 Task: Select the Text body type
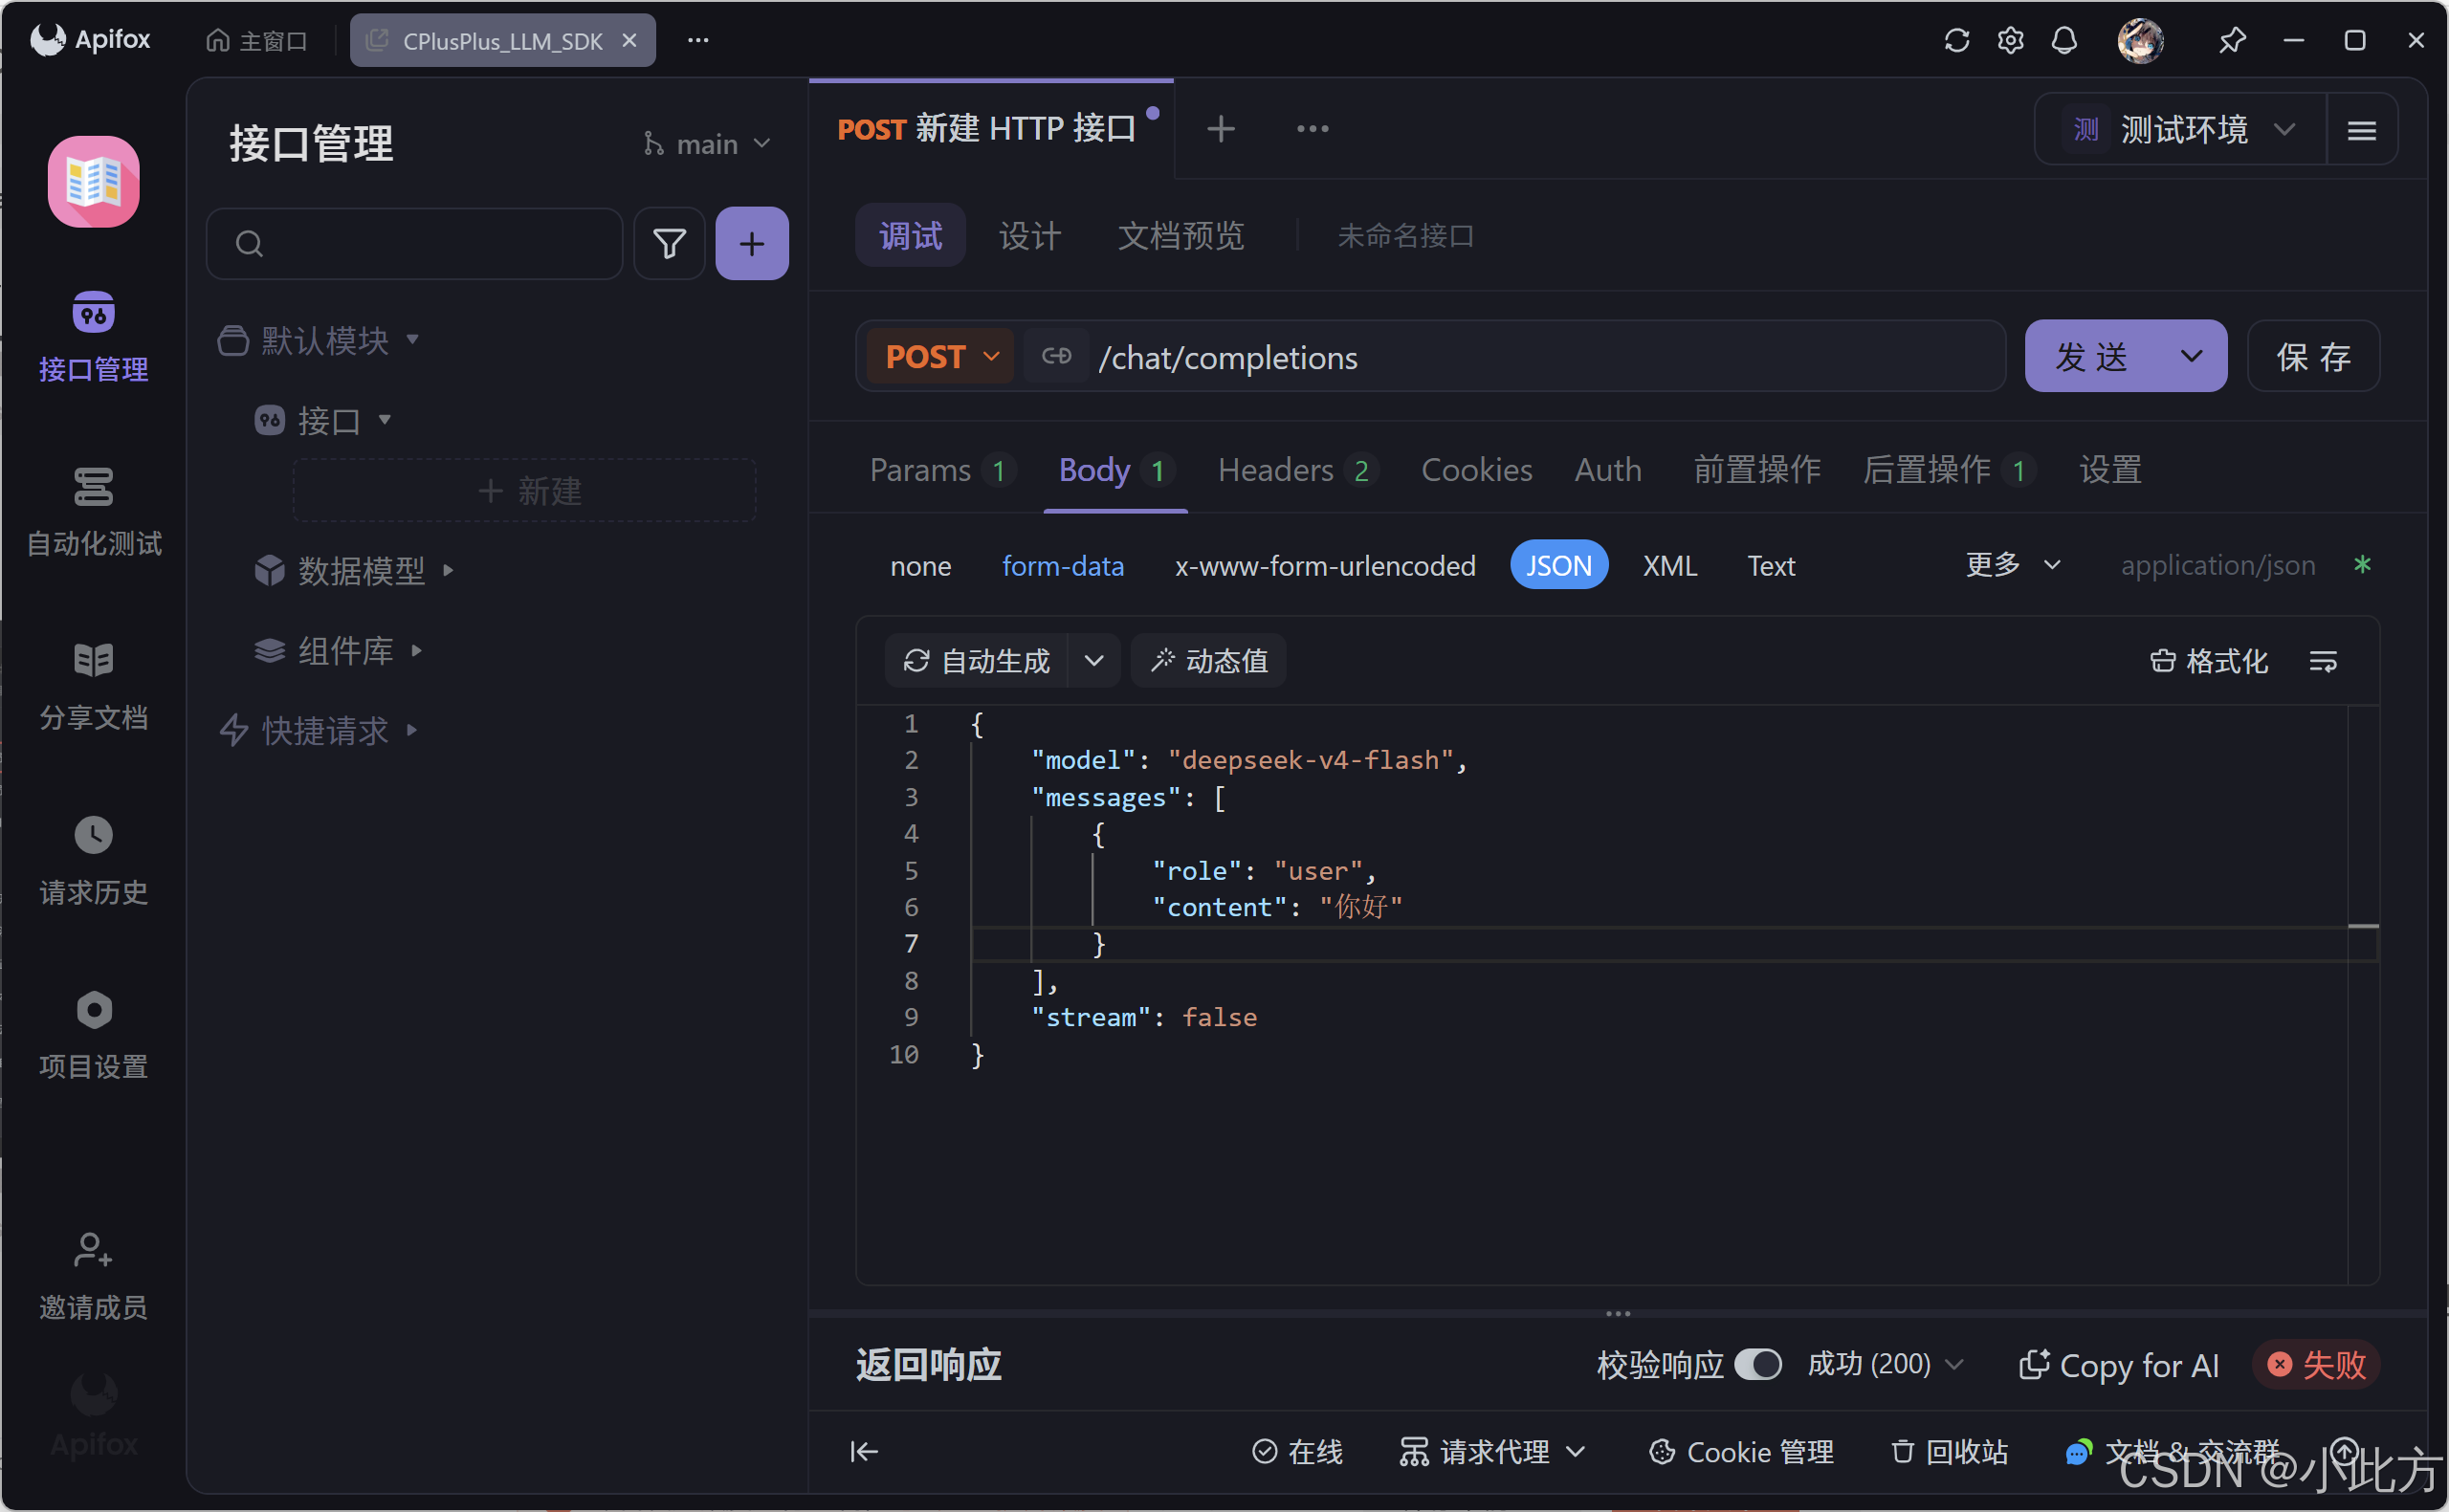coord(1771,565)
